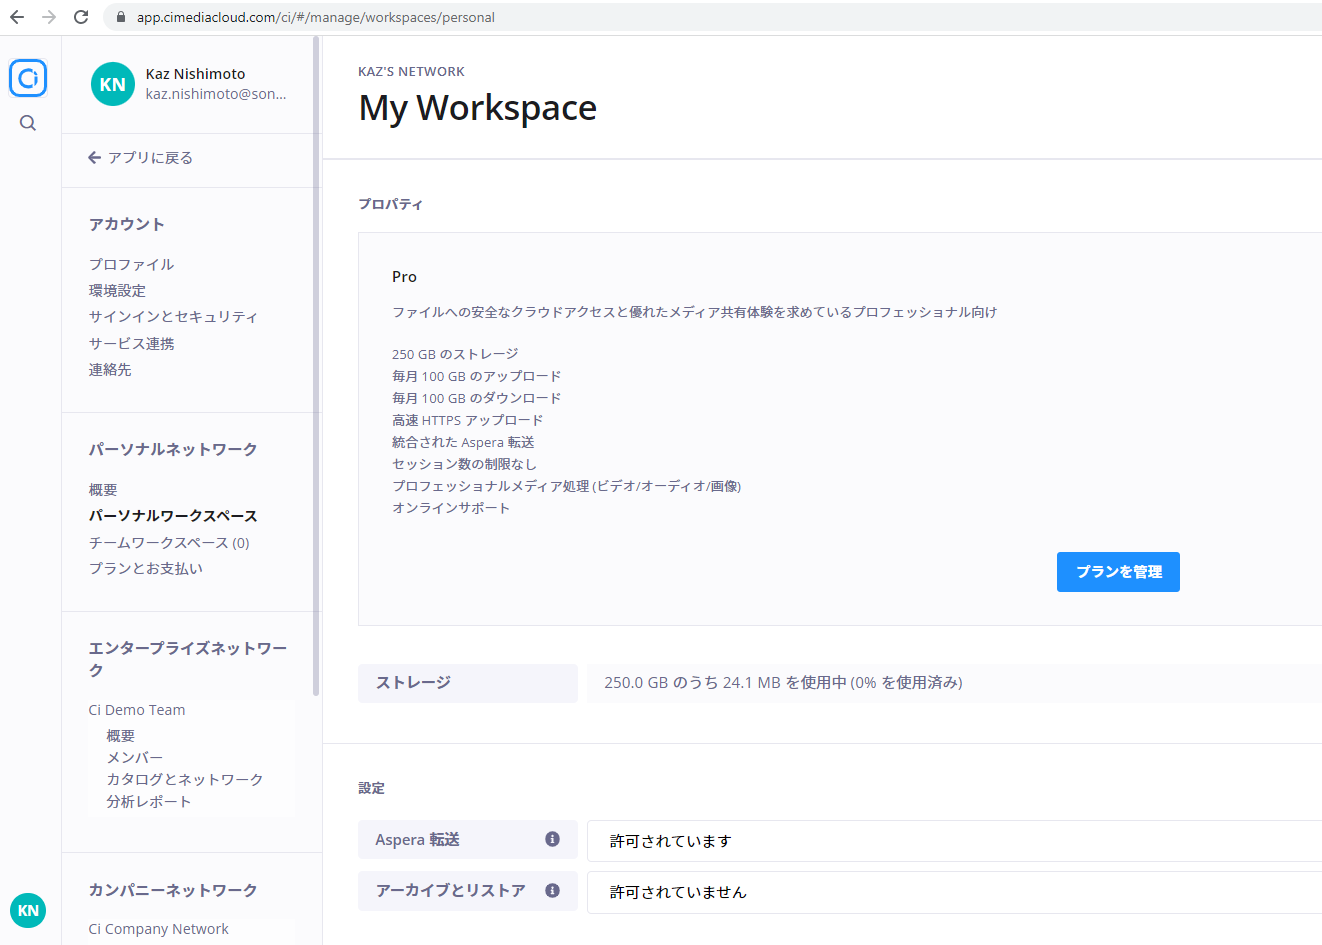Click the 250 GB のストレージ line
1322x945 pixels.
pos(455,354)
